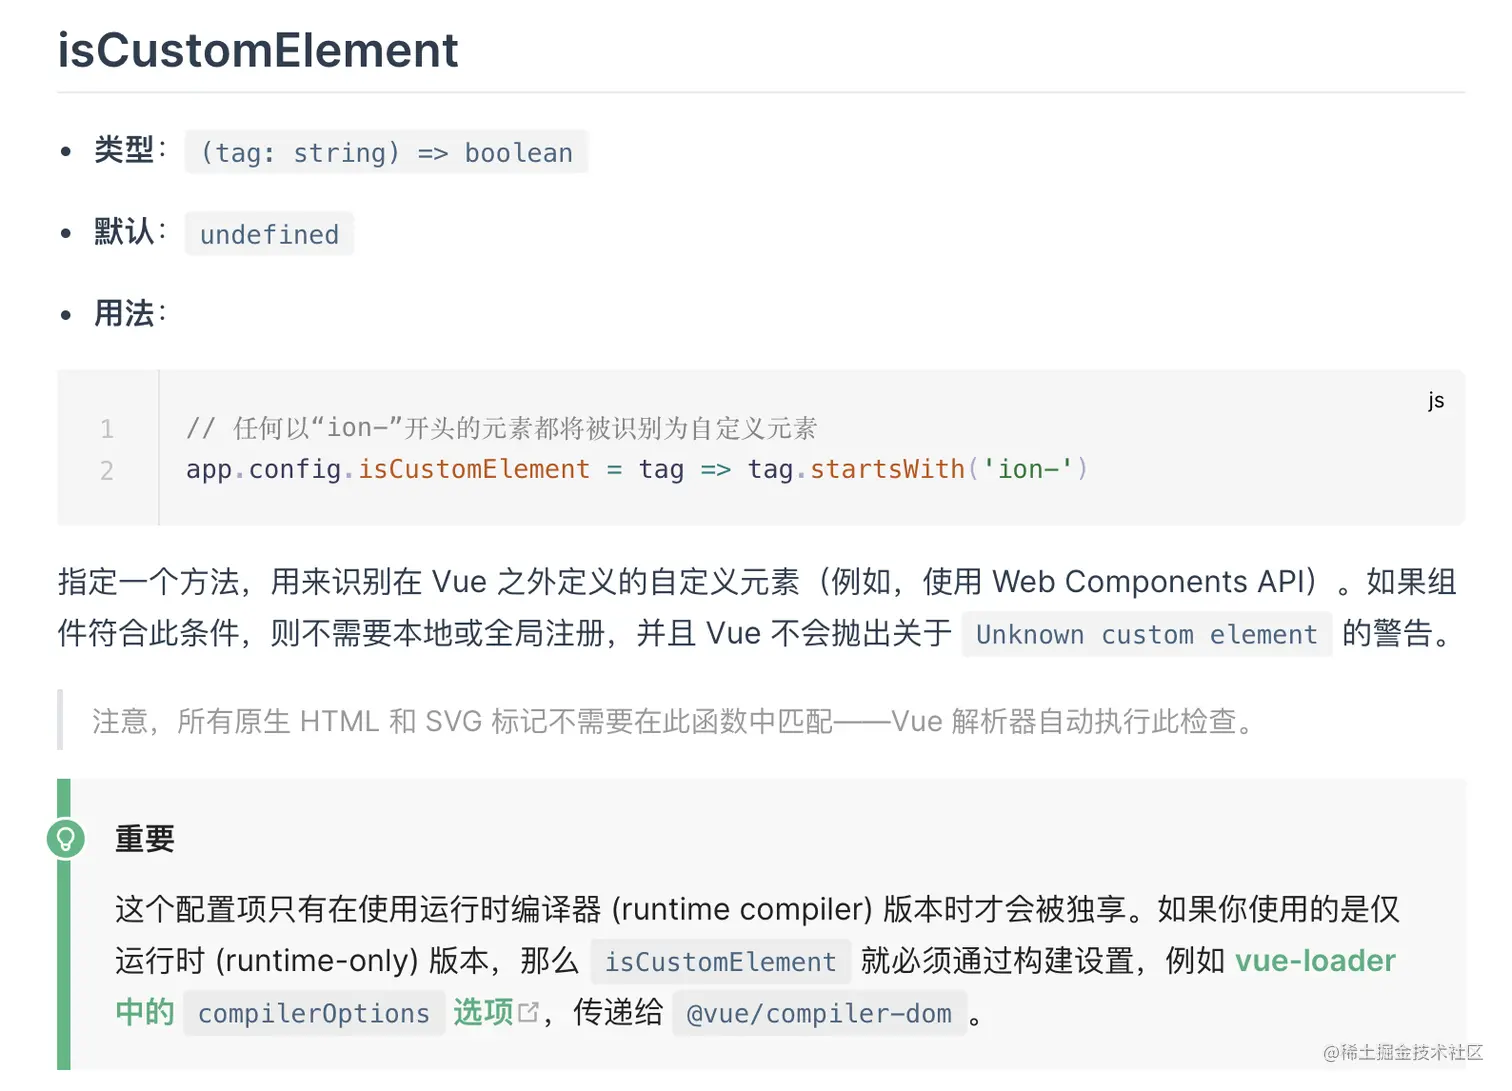The height and width of the screenshot is (1091, 1512).
Task: Click the undefined default value code
Action: click(270, 234)
